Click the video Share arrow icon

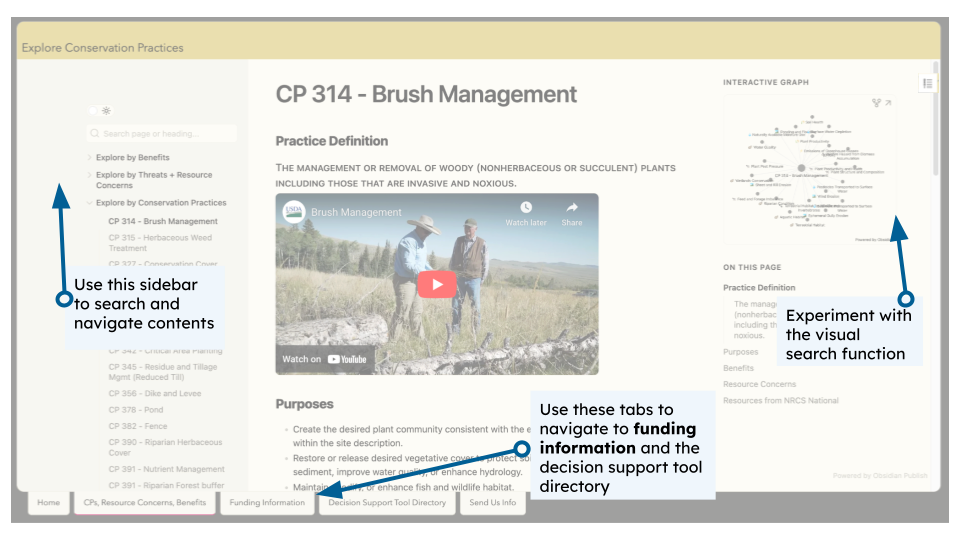tap(572, 213)
